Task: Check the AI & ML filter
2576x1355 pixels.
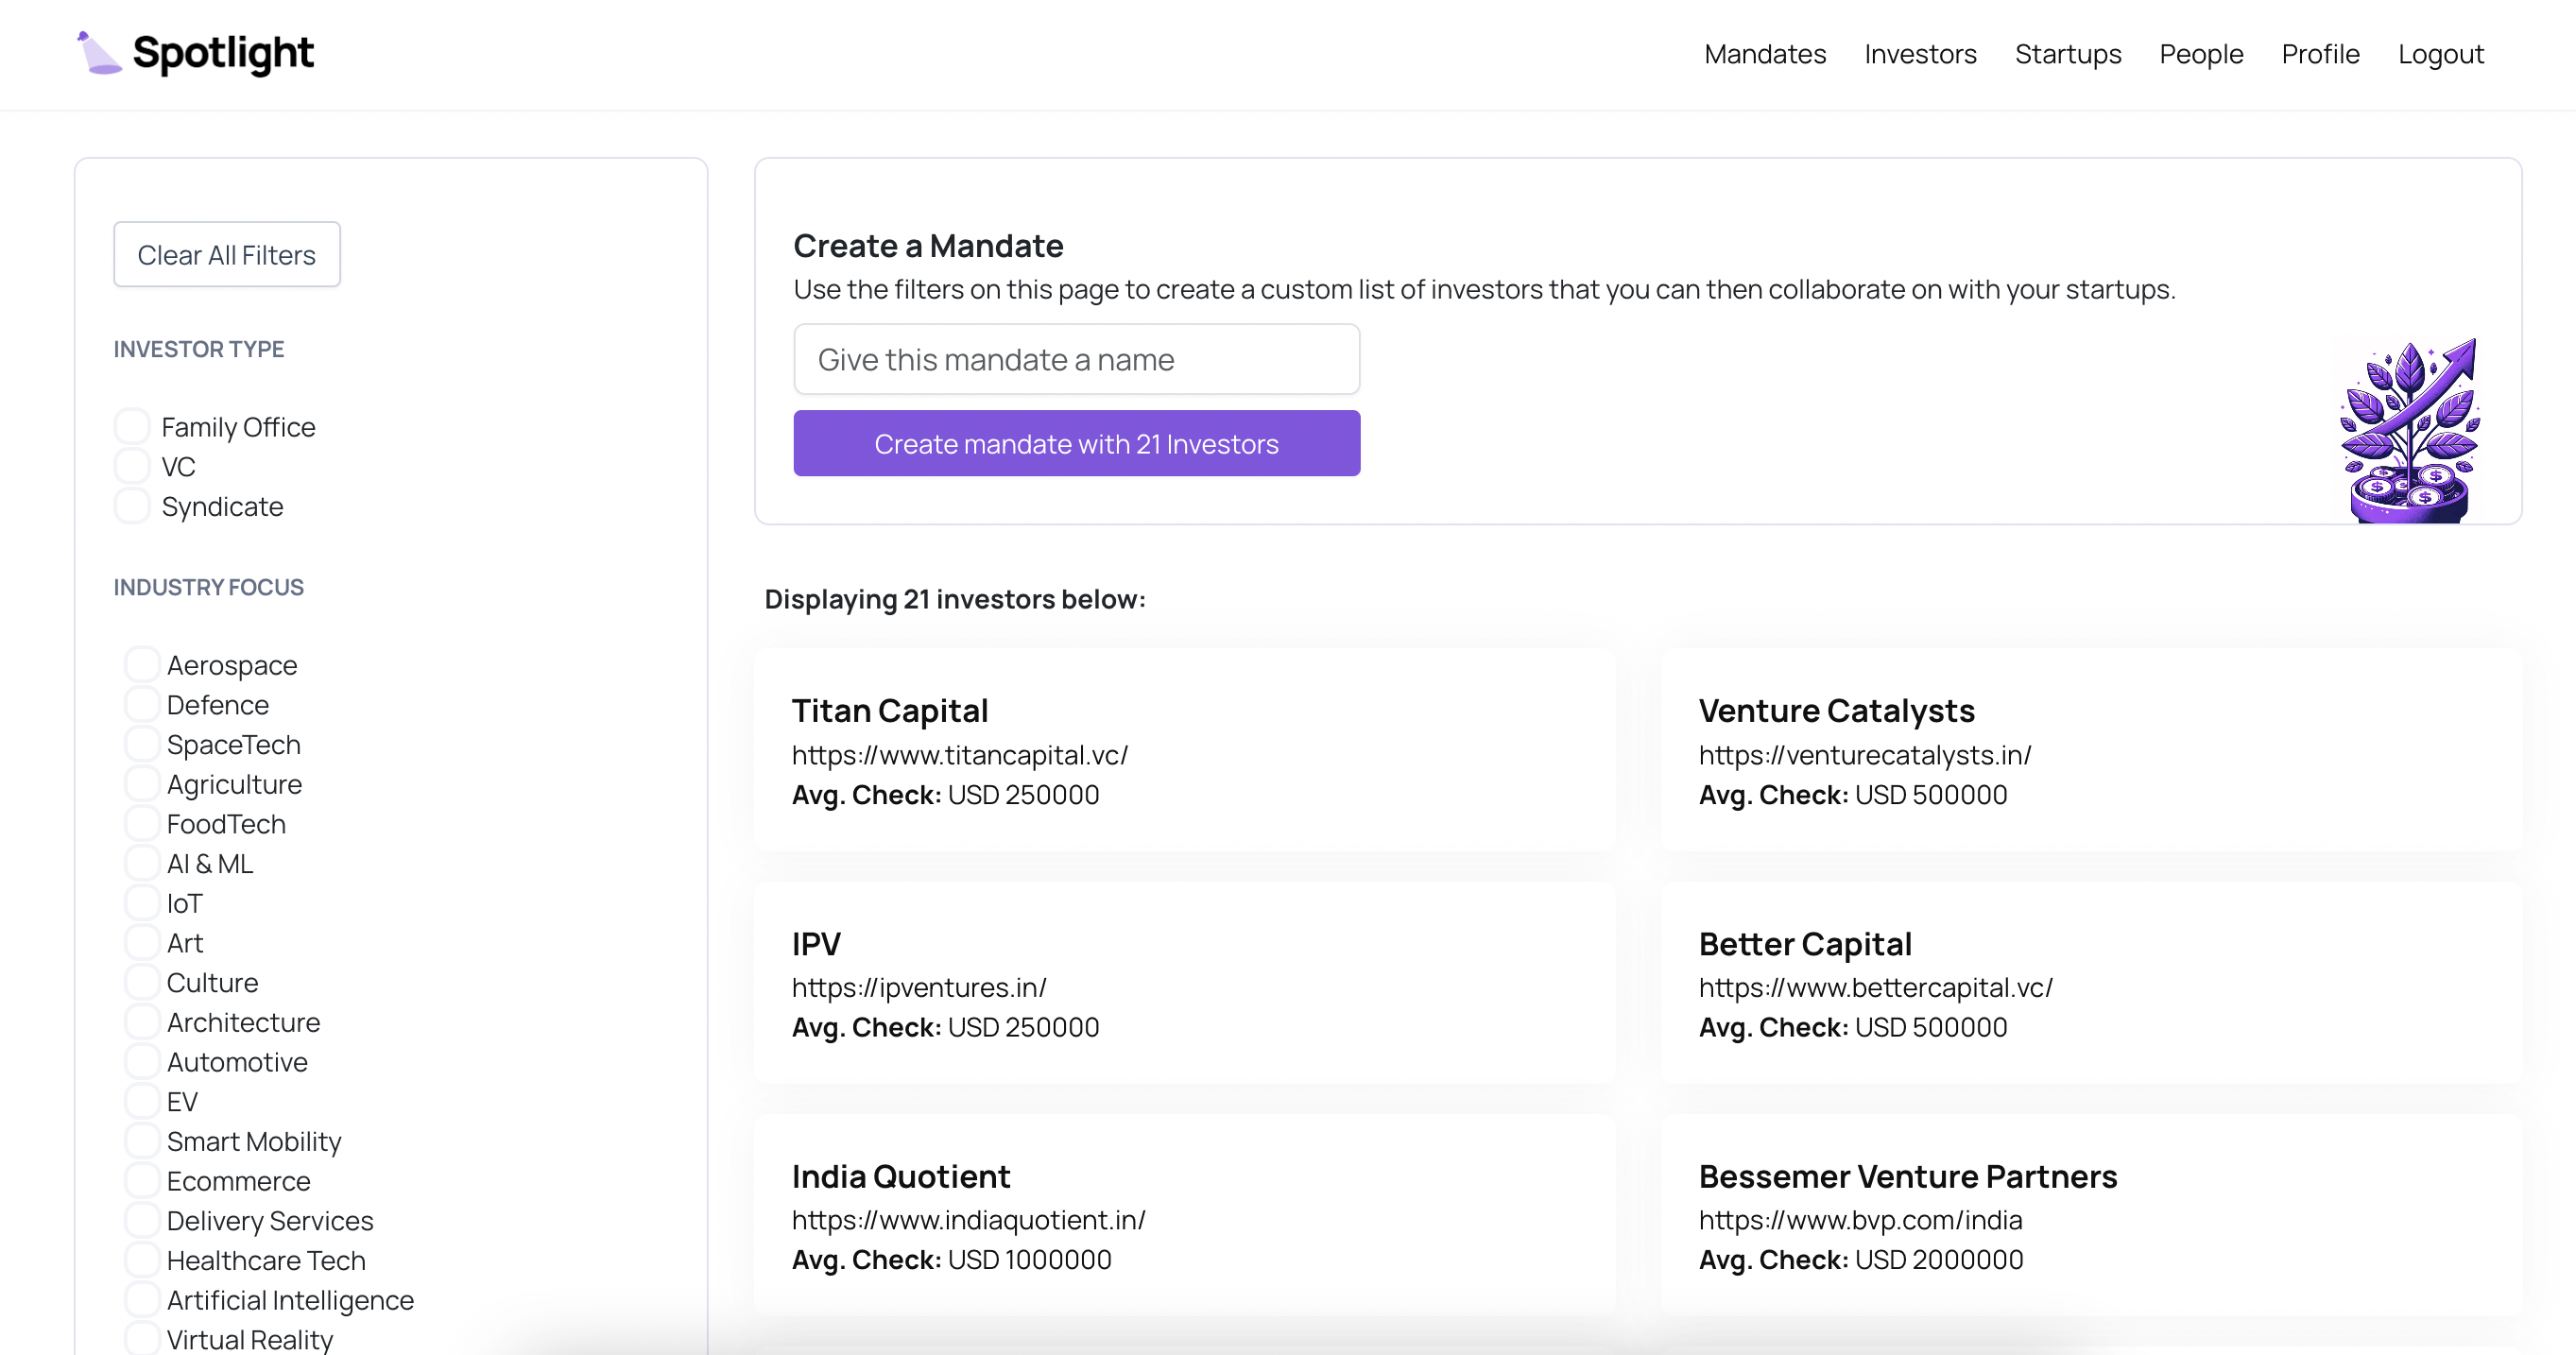Action: pos(142,861)
